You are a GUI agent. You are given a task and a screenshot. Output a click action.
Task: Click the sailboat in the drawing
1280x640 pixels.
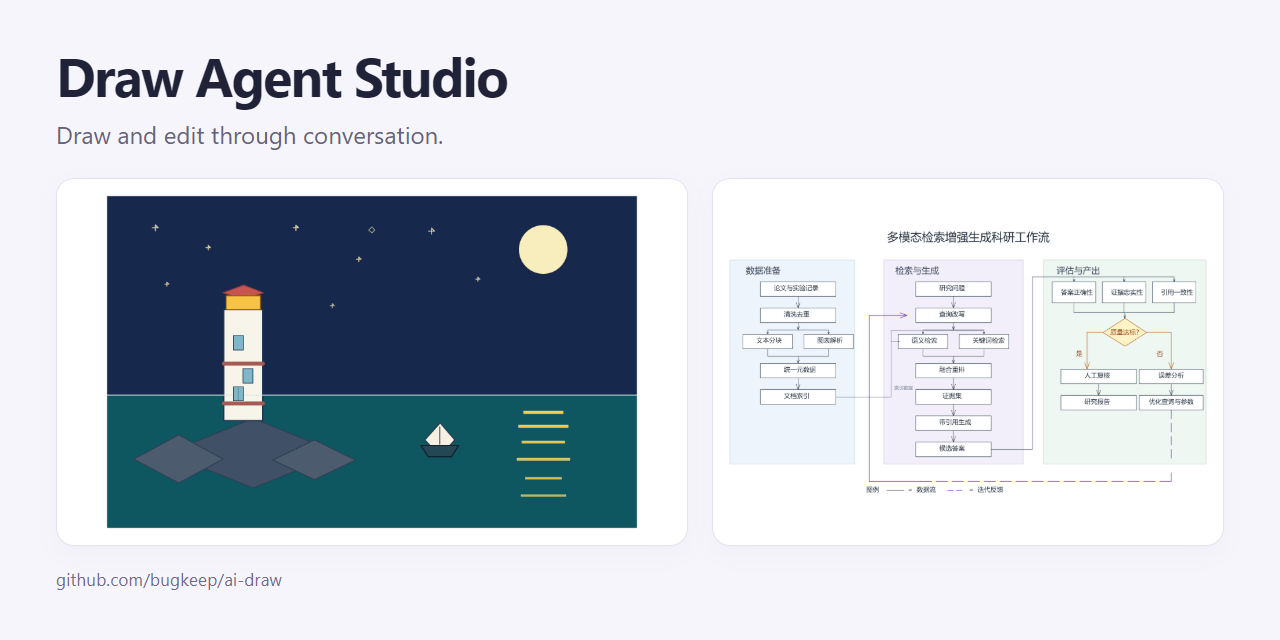pyautogui.click(x=440, y=441)
